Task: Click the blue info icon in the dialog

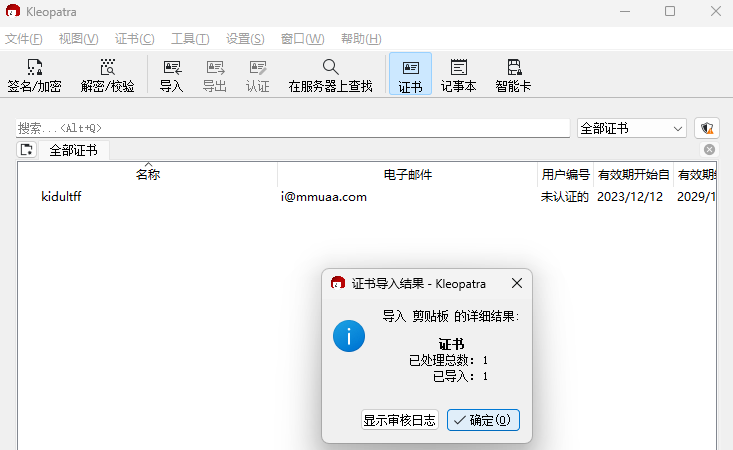Action: (349, 336)
